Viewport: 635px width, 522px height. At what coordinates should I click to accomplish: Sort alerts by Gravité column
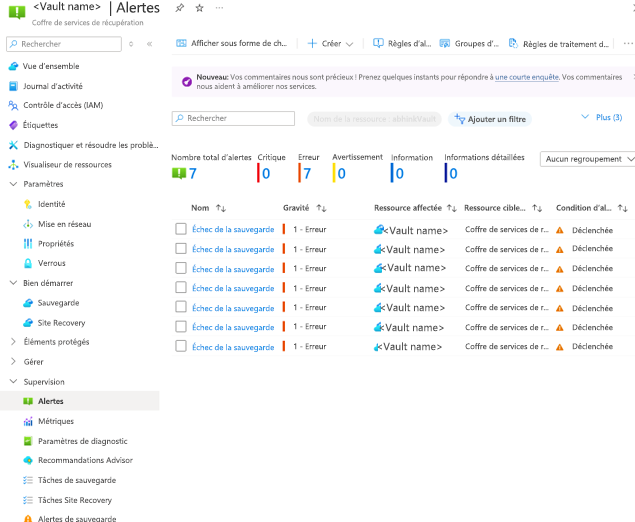[x=305, y=208]
